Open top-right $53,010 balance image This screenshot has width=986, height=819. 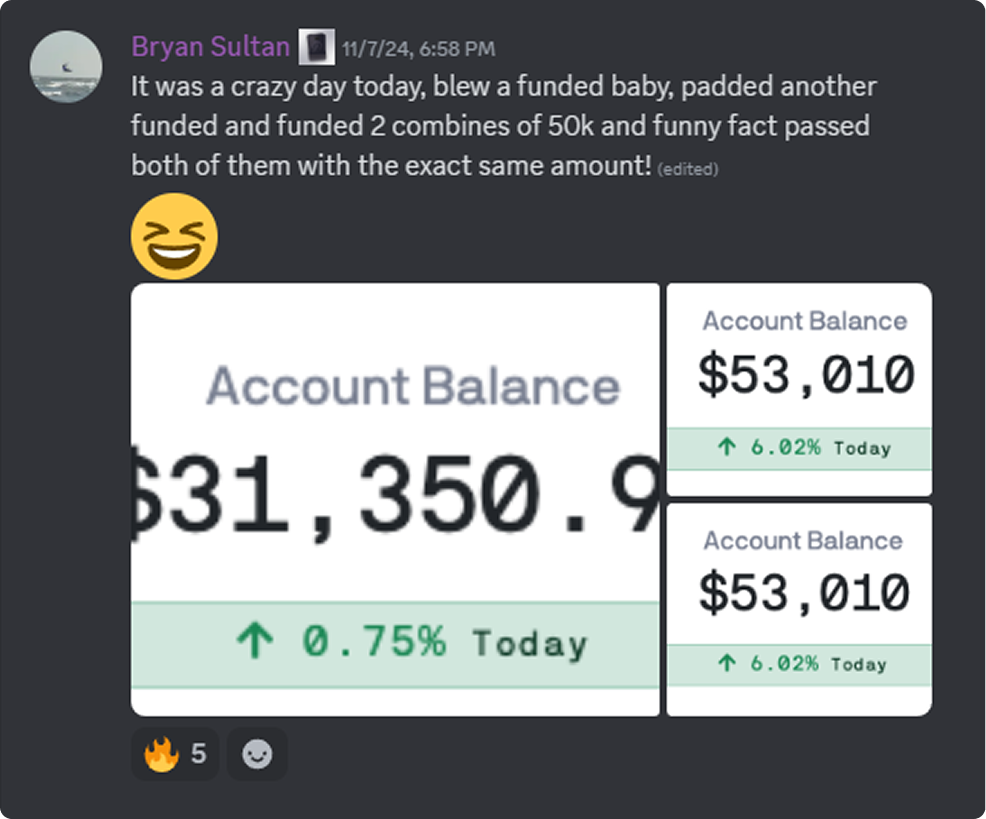coord(799,389)
